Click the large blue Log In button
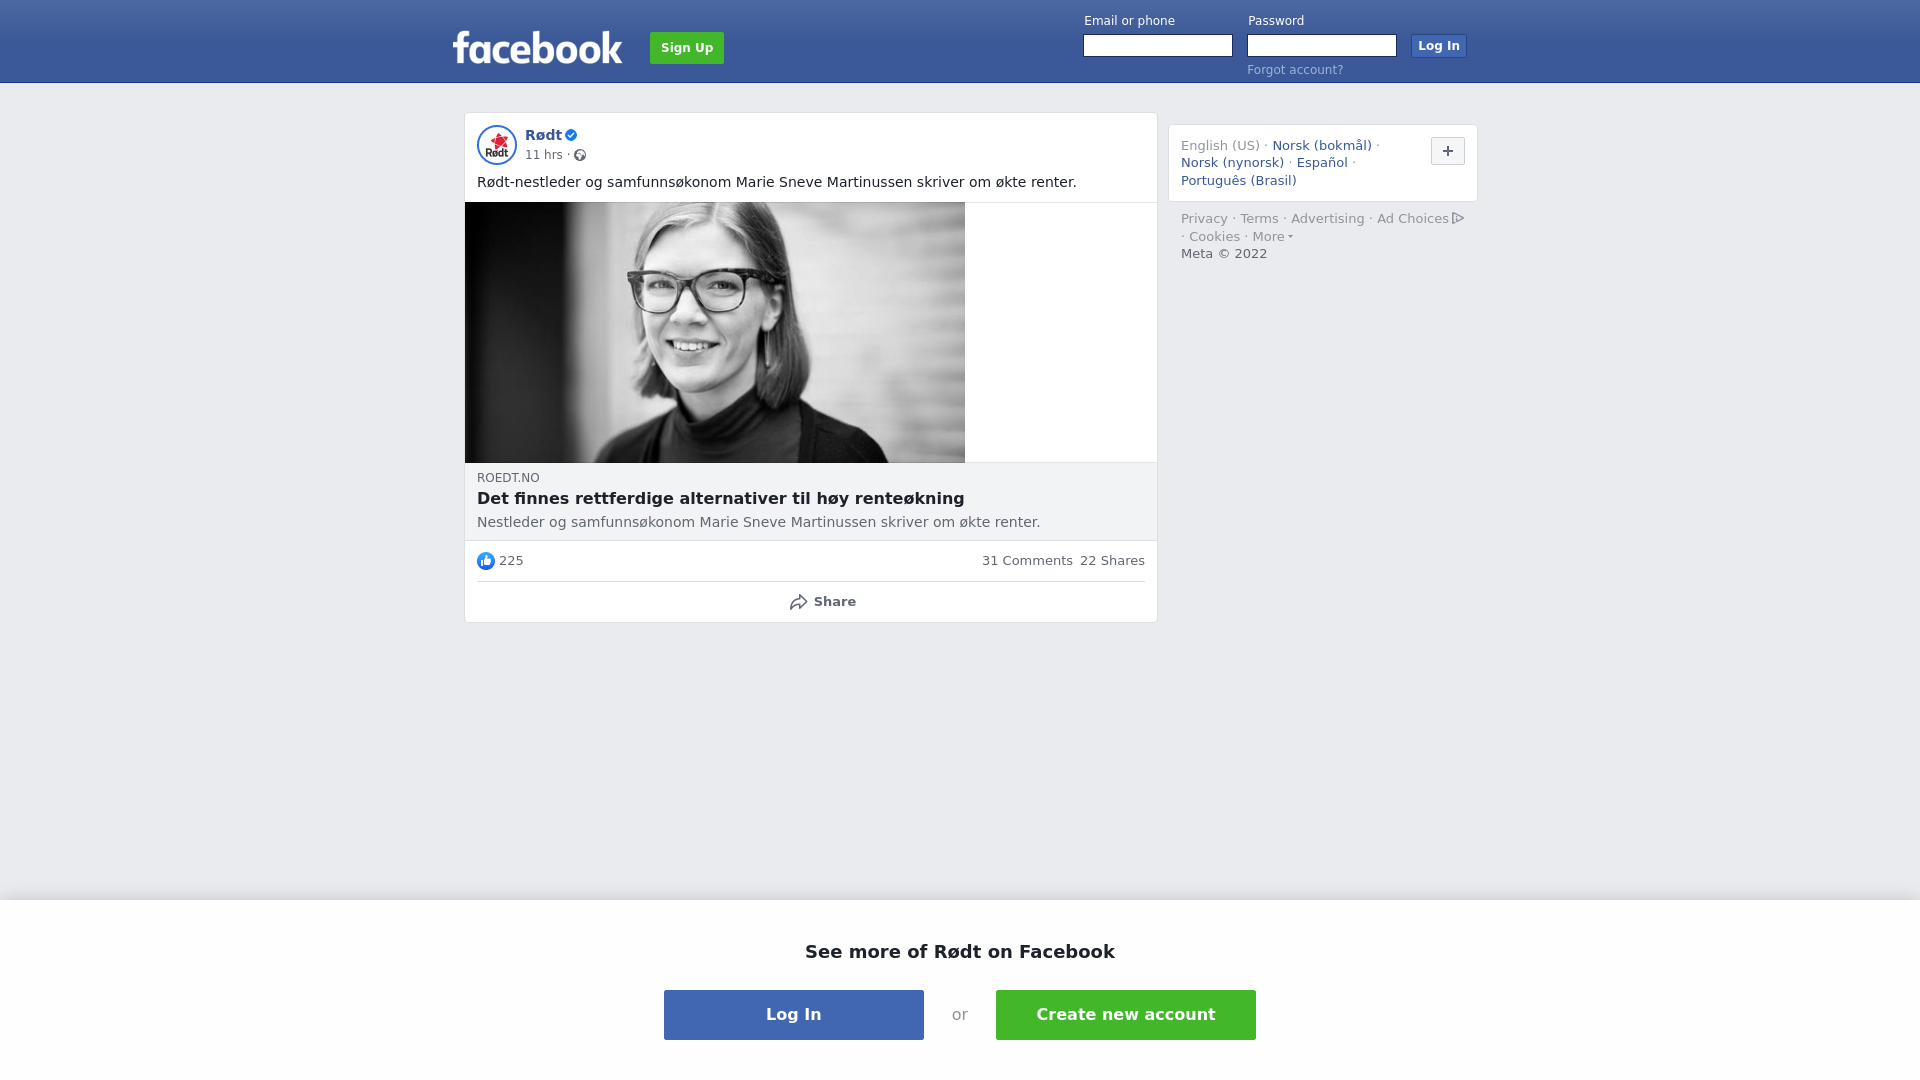This screenshot has height=1080, width=1920. [x=794, y=1015]
